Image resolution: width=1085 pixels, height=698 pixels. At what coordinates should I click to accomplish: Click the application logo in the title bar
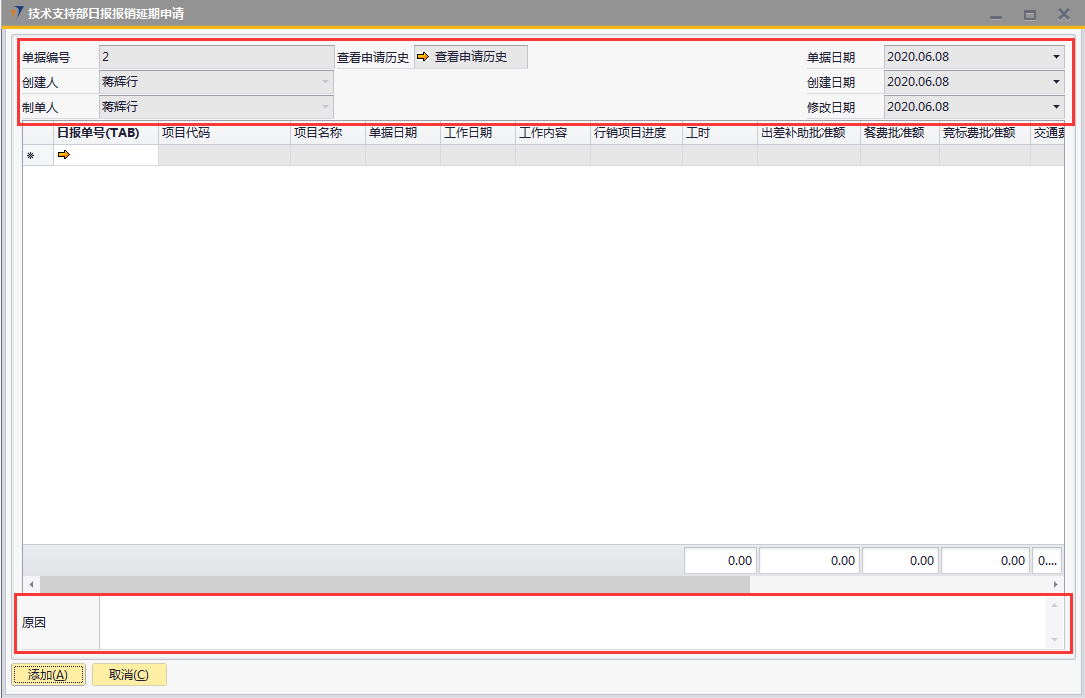point(15,13)
